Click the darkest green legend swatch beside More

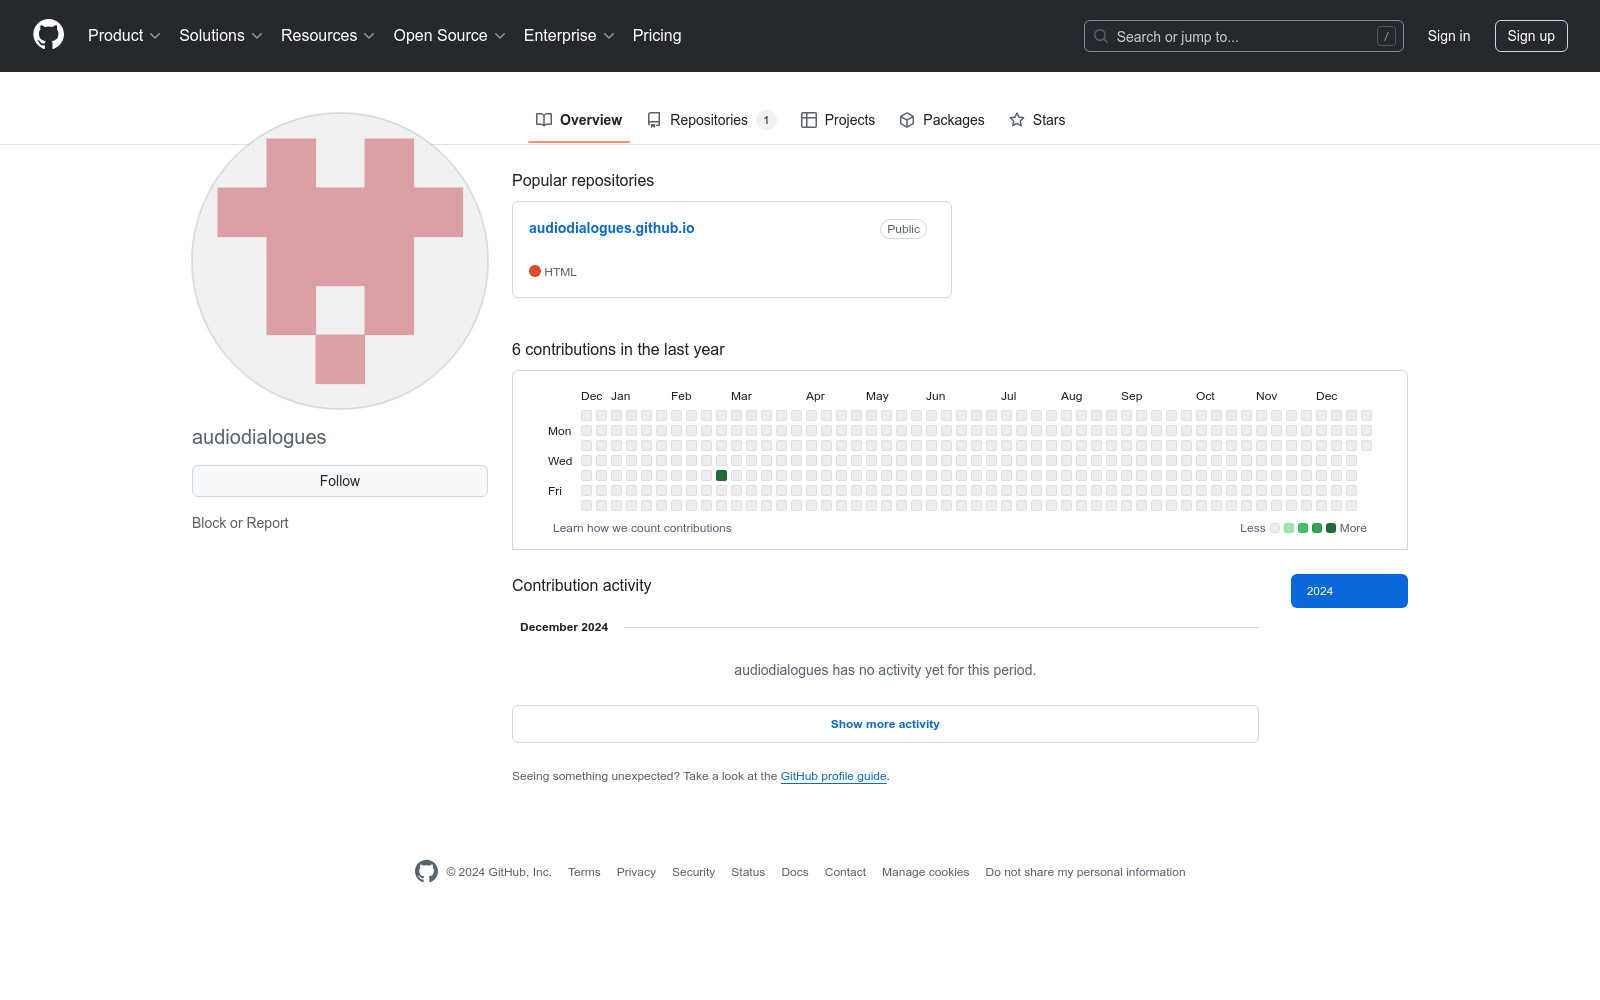coord(1331,528)
